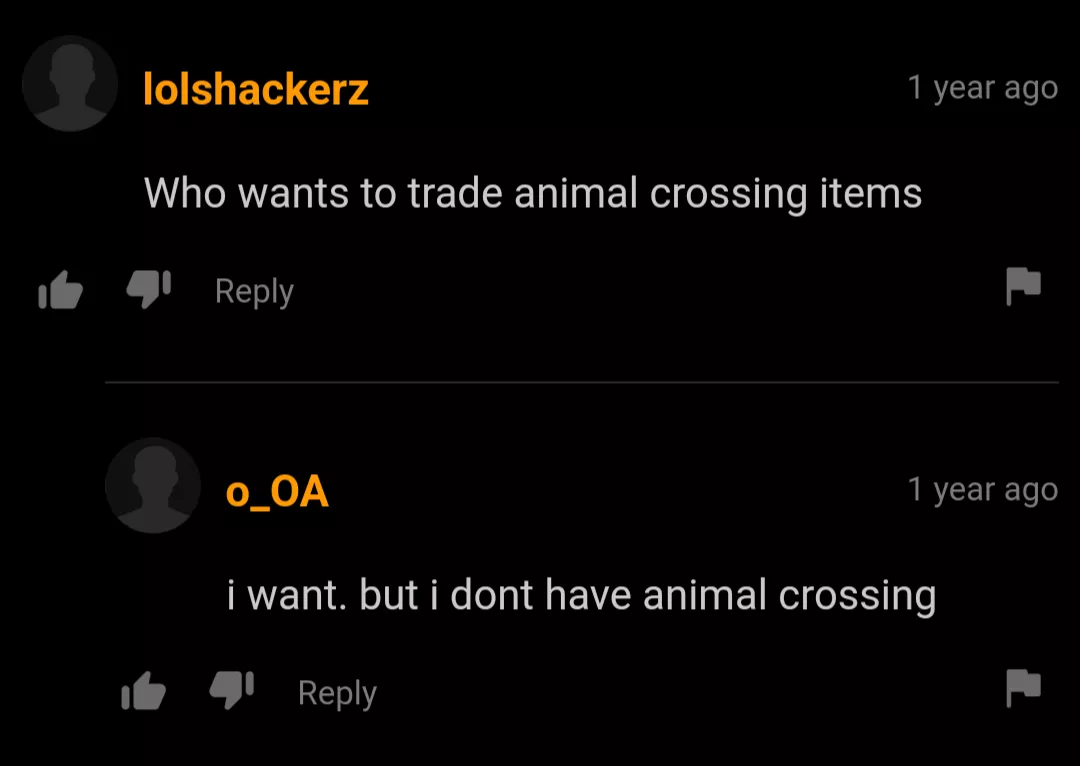Screen dimensions: 1080x766
Task: Open o_OA's profile avatar picture
Action: click(153, 485)
